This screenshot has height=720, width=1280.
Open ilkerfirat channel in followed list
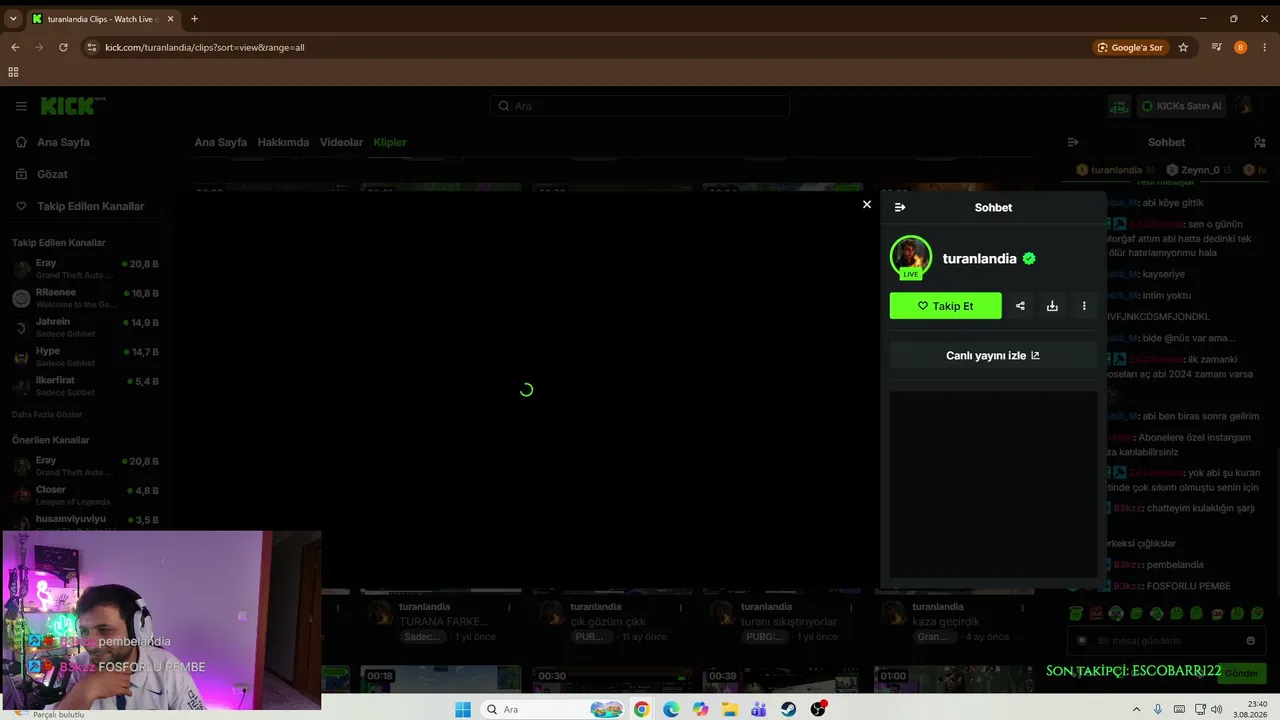[x=85, y=386]
